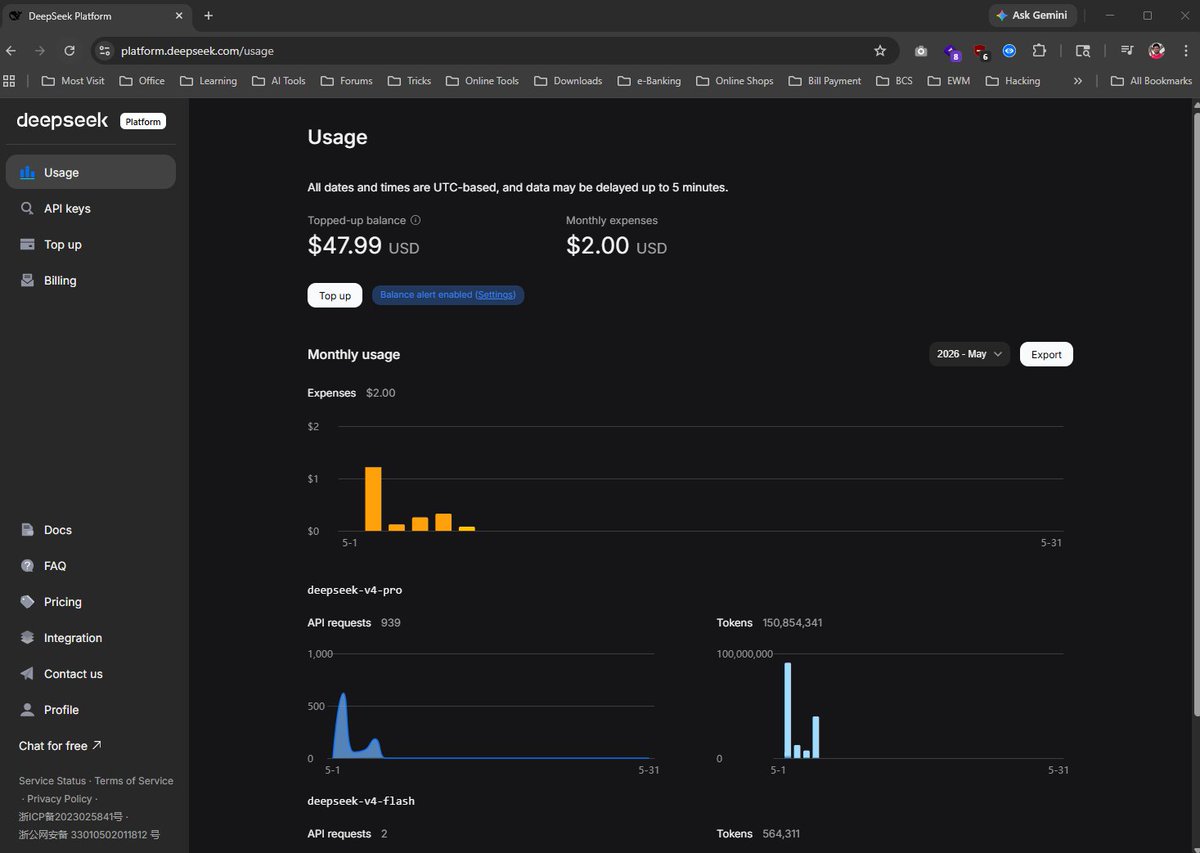Click the 浙ICP备2023025841号 footer link
This screenshot has height=853, width=1200.
[x=71, y=817]
